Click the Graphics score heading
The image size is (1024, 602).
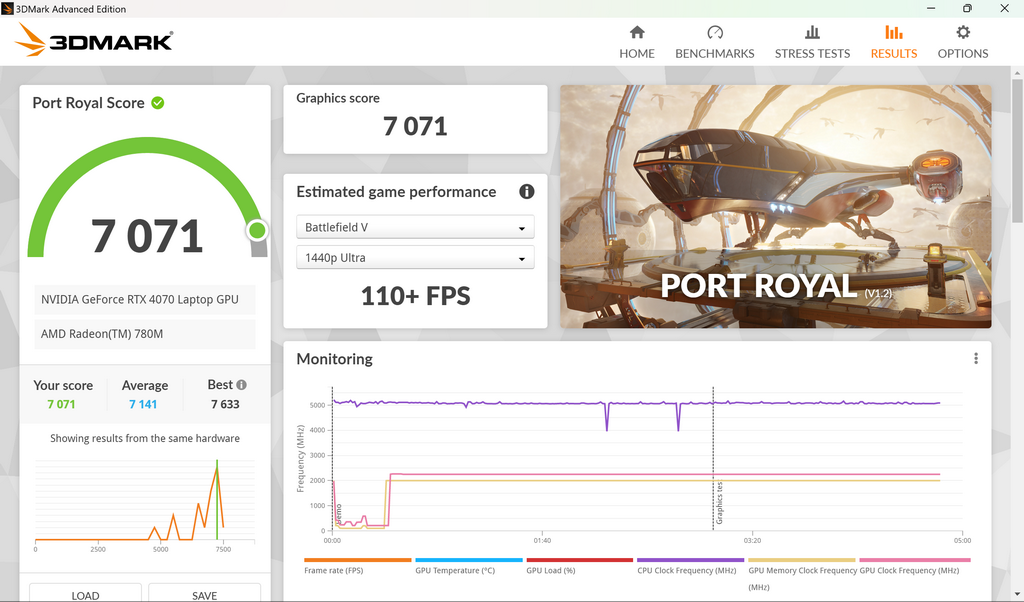click(x=338, y=98)
